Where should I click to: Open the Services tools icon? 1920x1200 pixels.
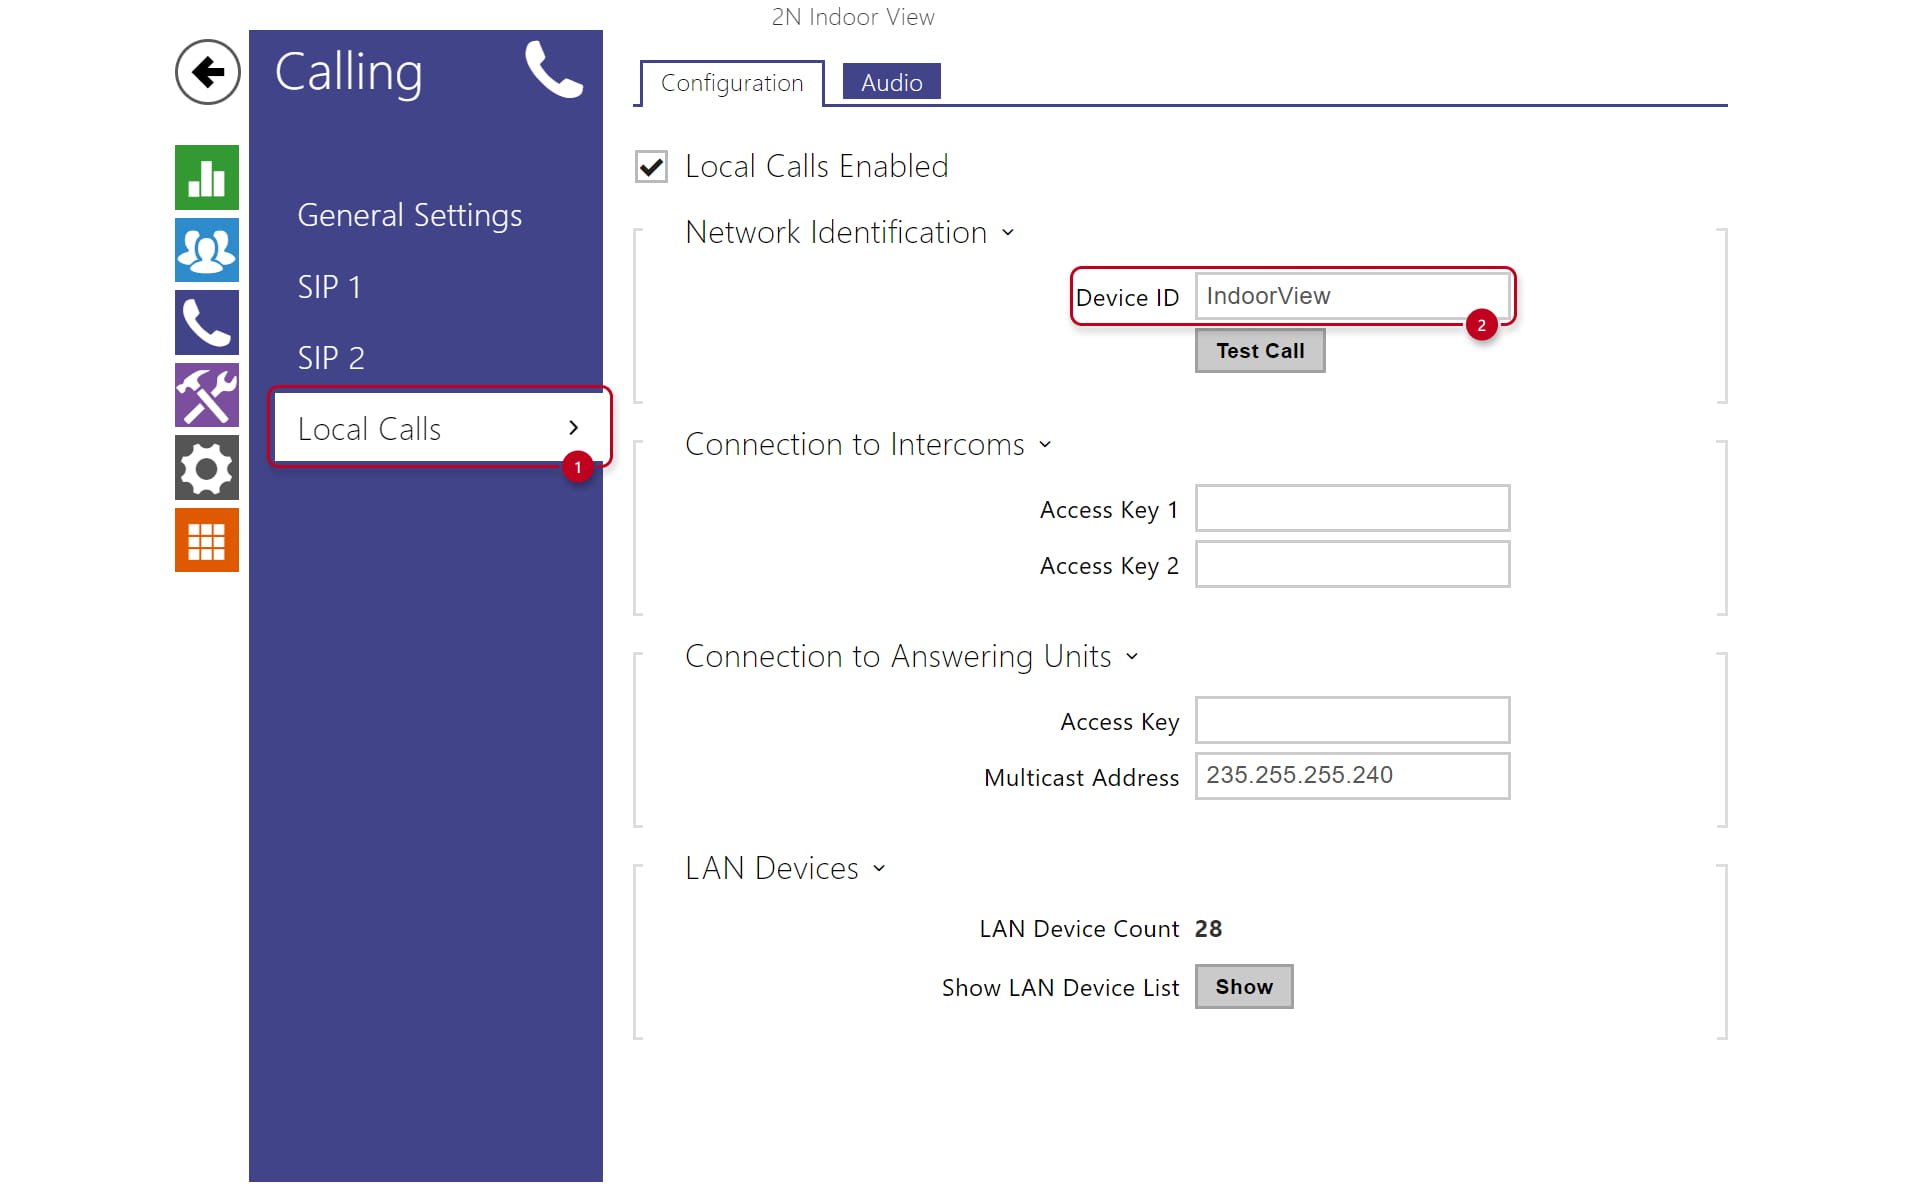point(207,395)
